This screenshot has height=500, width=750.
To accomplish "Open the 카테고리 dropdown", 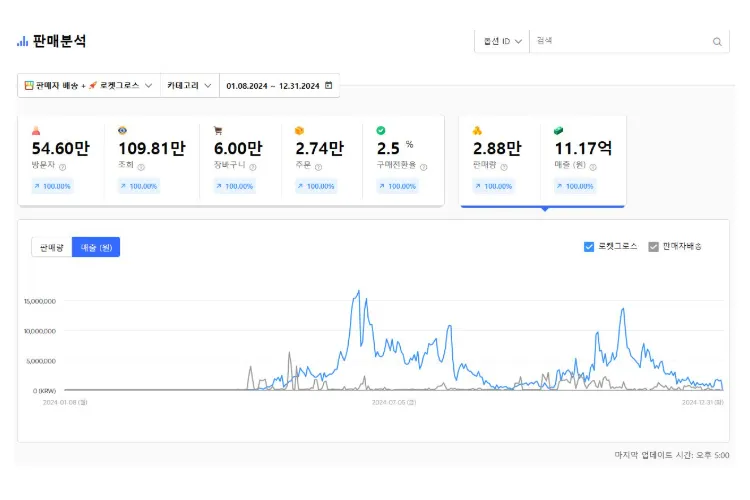I will 189,86.
